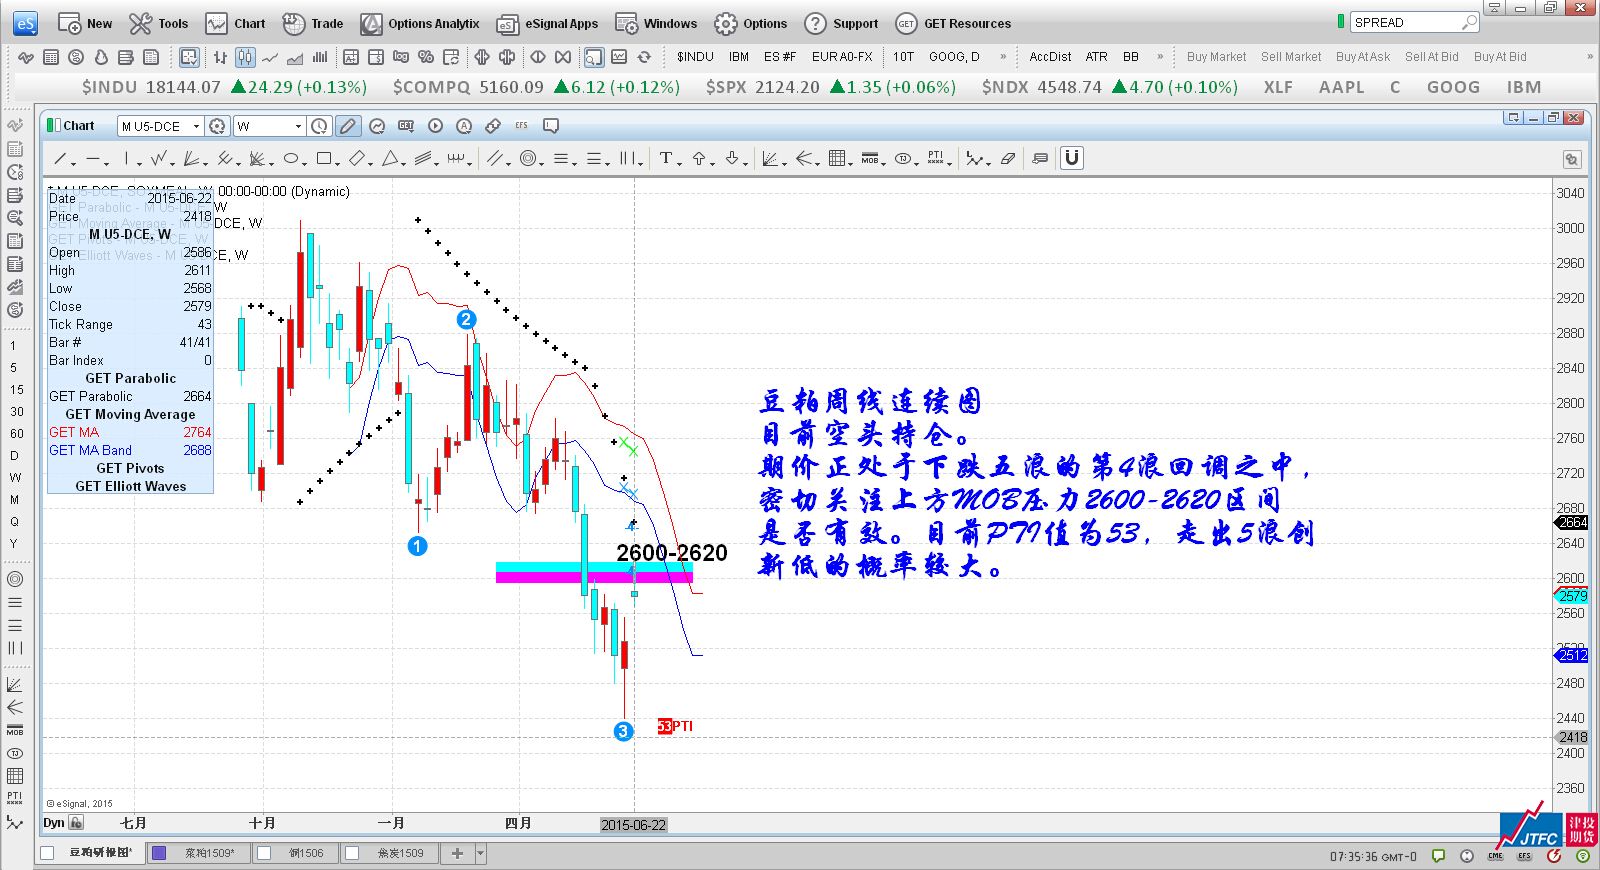Select the eraser tool
This screenshot has width=1600, height=870.
point(1008,158)
